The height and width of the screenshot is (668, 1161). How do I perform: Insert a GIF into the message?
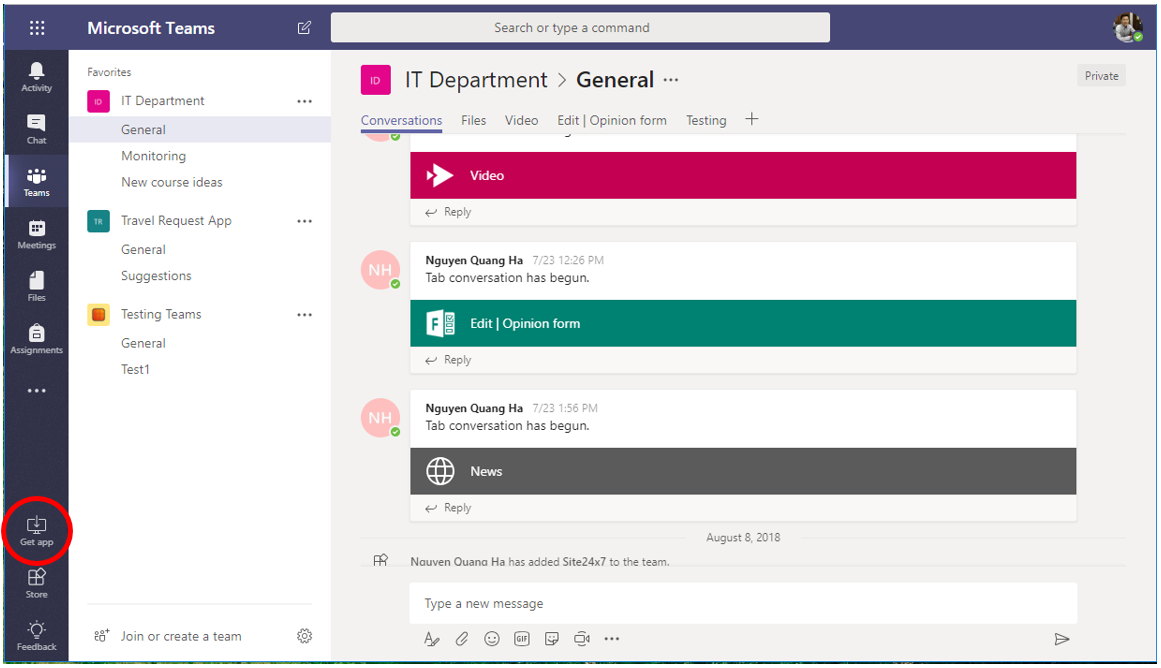521,638
